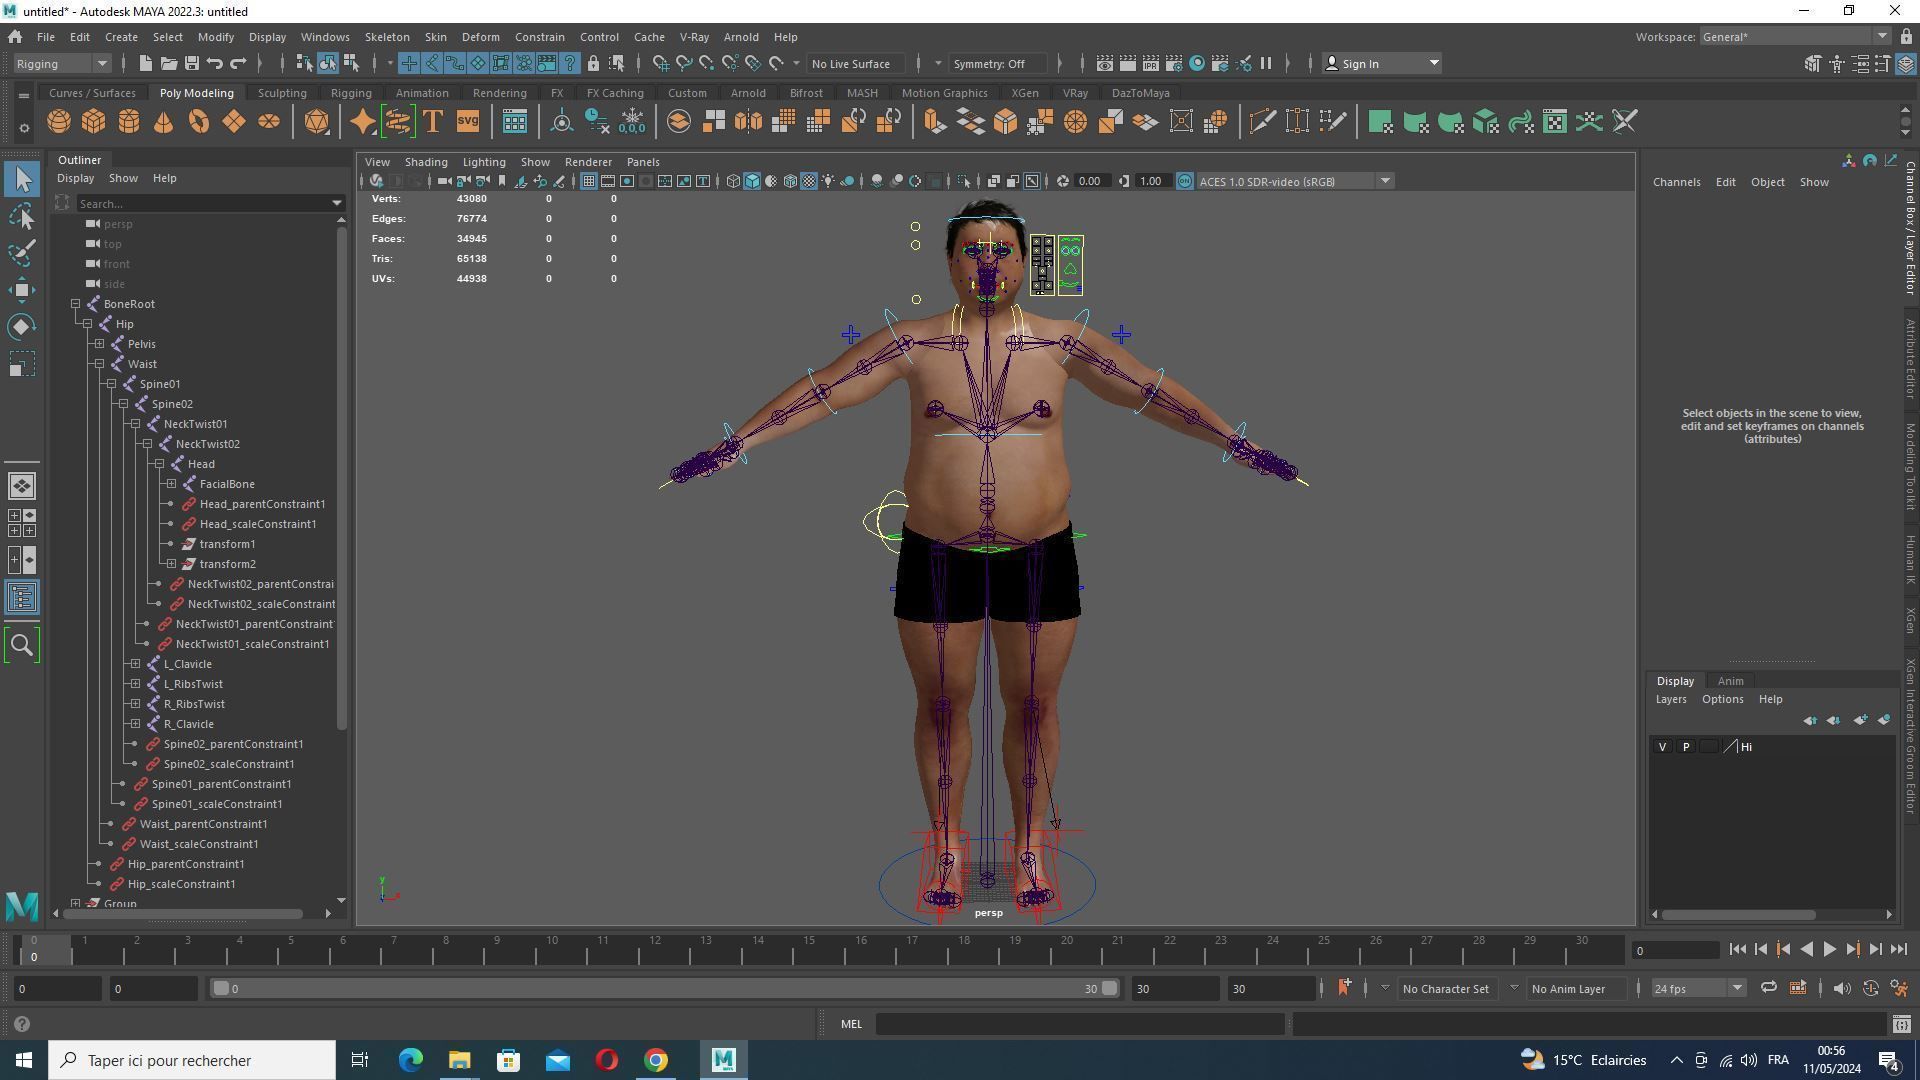Click the Polygon Cylinder shelf icon
This screenshot has height=1080, width=1920.
click(x=129, y=122)
